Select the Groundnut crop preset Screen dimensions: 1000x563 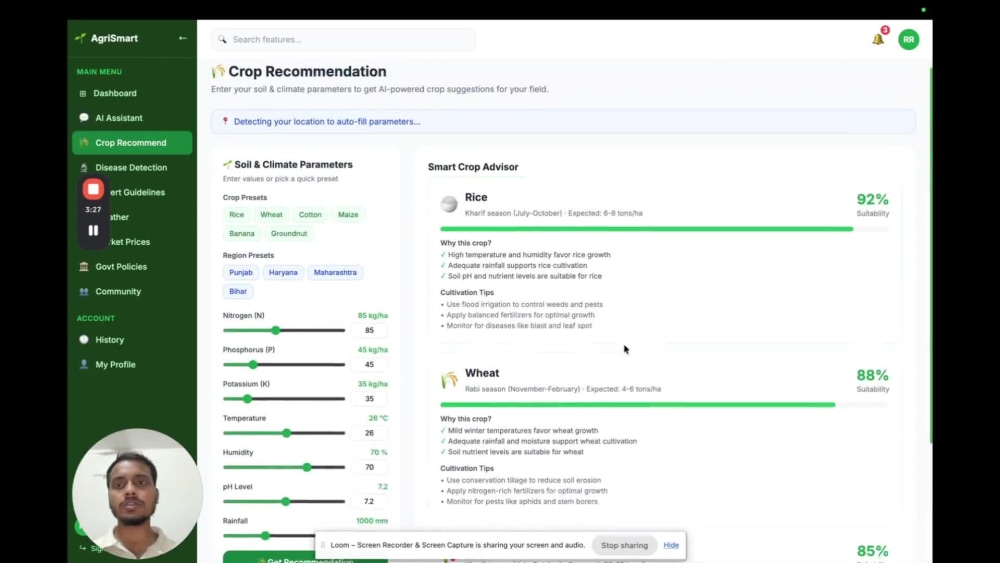[x=289, y=233]
